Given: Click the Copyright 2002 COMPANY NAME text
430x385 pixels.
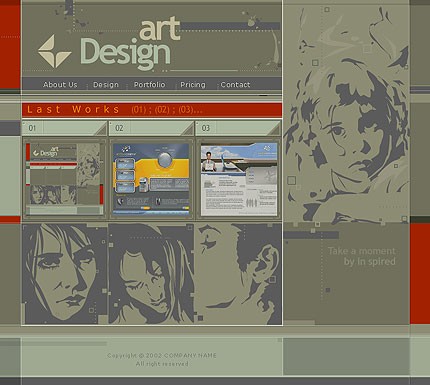Looking at the screenshot, I should [x=162, y=356].
